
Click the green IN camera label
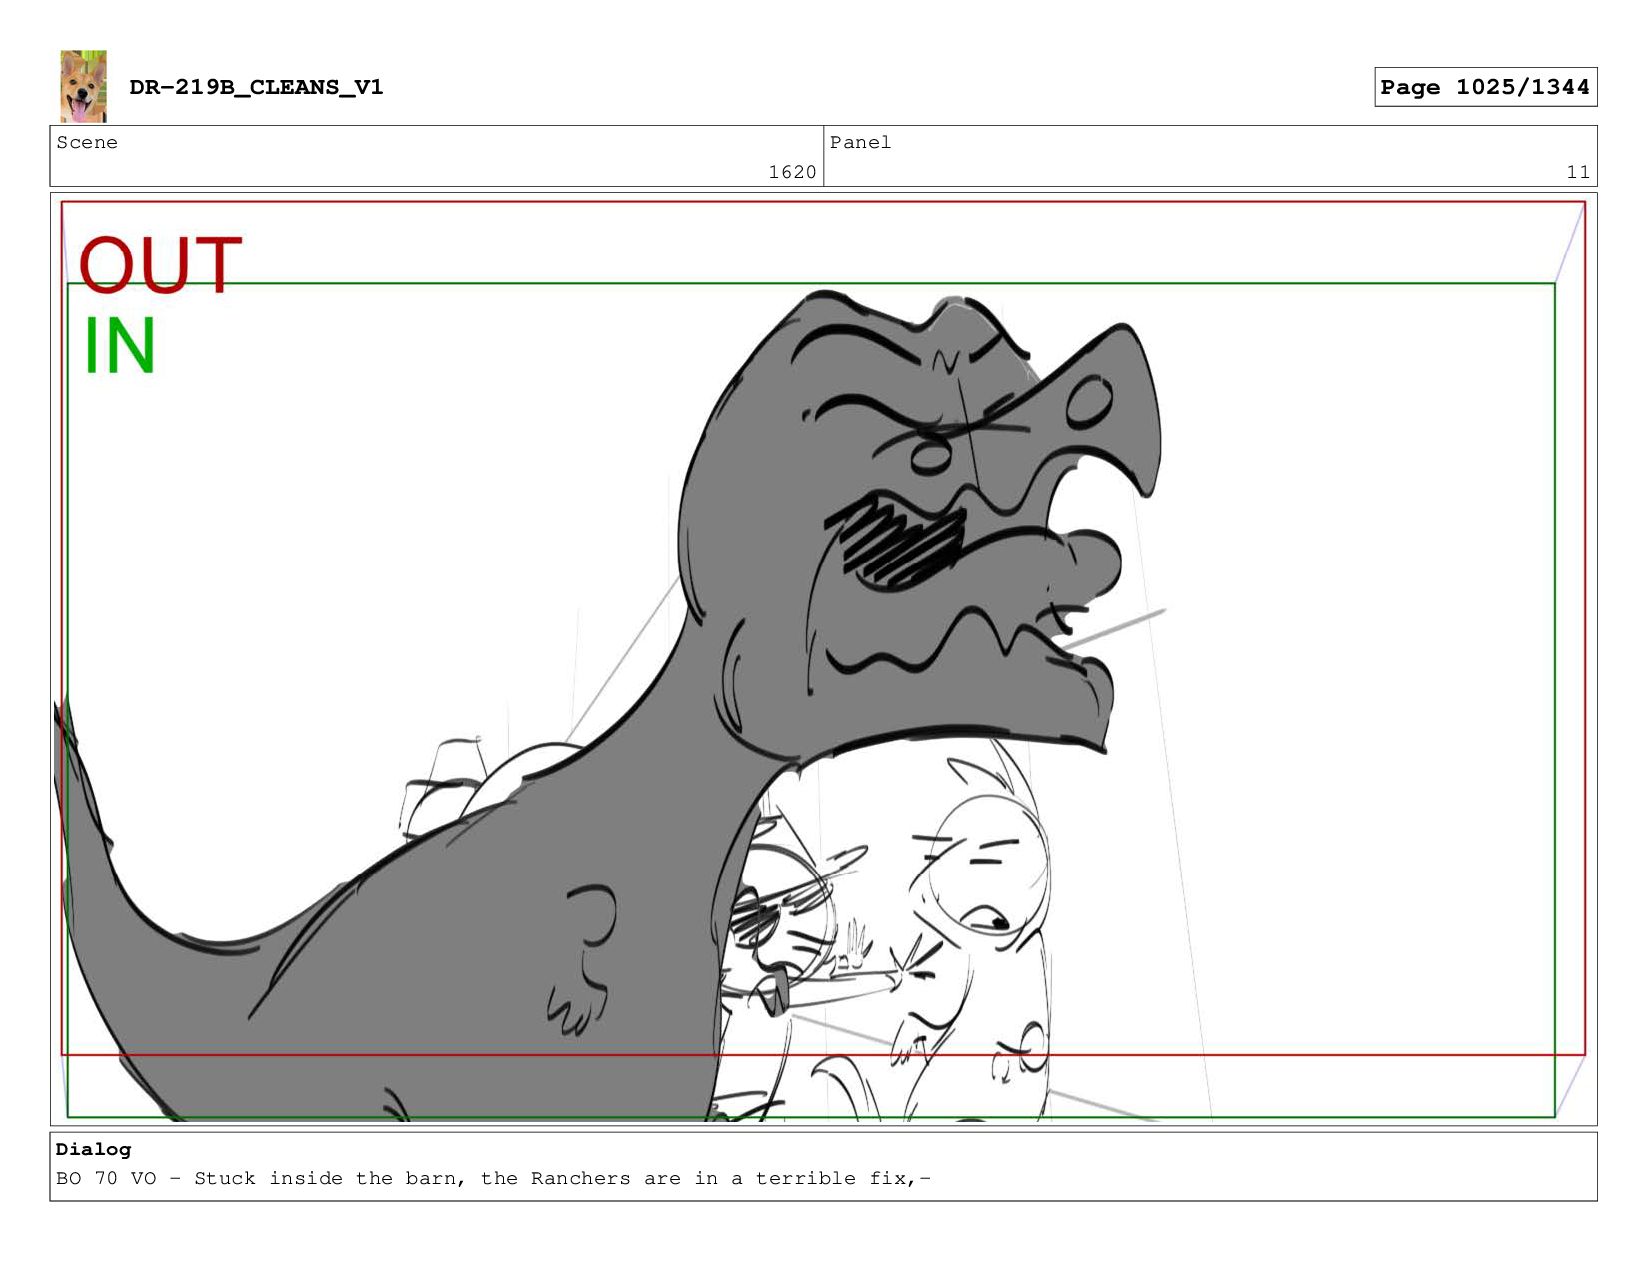click(x=119, y=346)
